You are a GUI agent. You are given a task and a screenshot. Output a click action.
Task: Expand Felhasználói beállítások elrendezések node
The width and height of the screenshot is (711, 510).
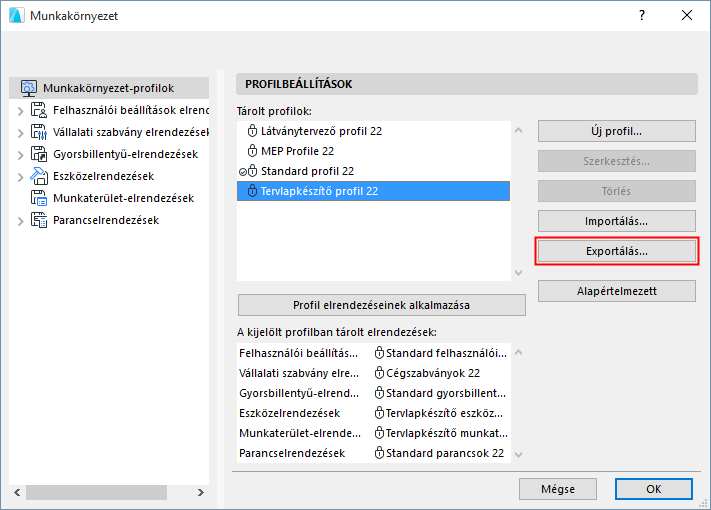pyautogui.click(x=20, y=111)
